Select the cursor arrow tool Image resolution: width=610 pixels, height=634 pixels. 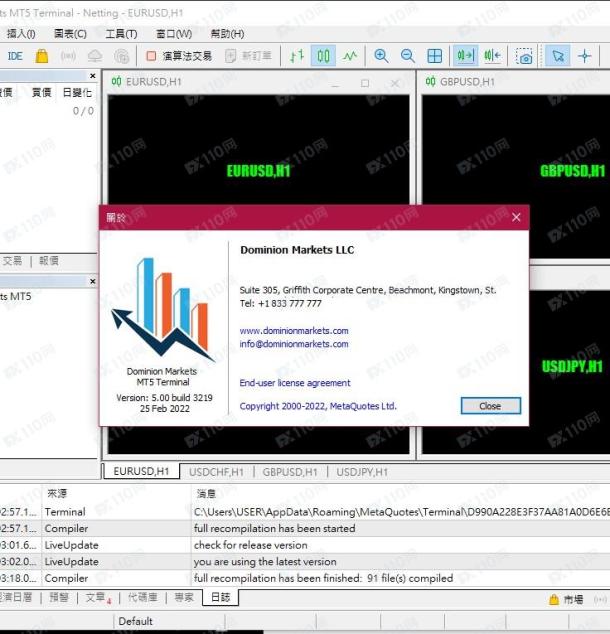(x=558, y=56)
